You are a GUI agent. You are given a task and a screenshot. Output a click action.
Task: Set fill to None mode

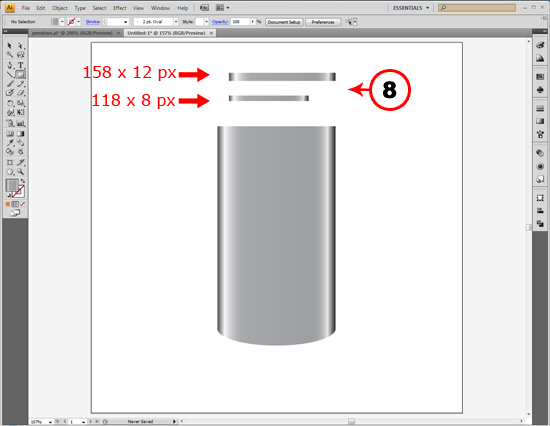pos(23,204)
